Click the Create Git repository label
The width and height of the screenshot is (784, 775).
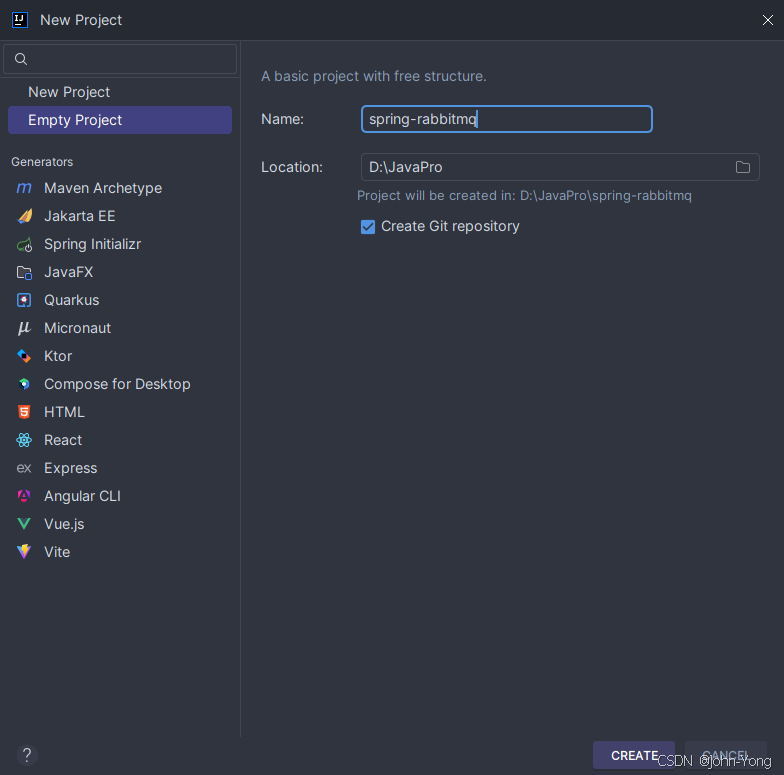point(450,226)
